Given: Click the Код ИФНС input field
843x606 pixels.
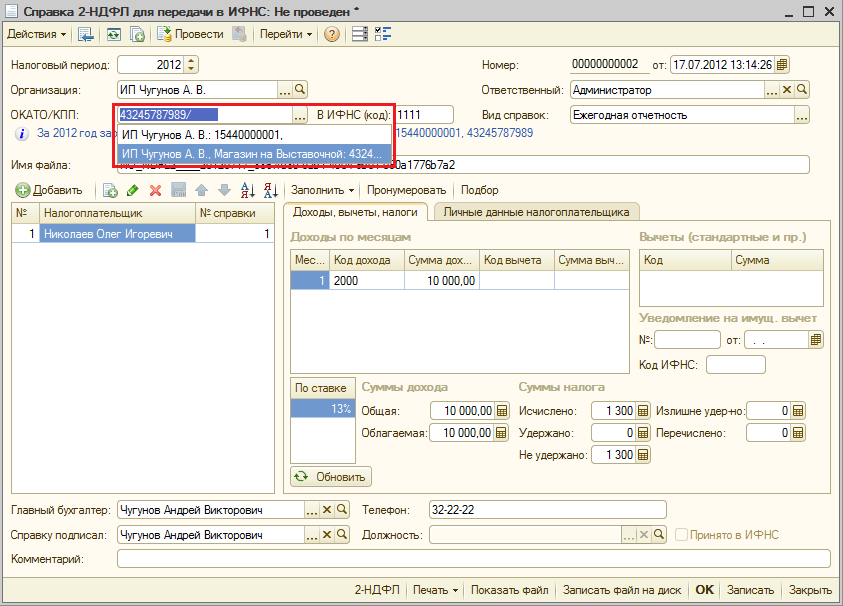Looking at the screenshot, I should [735, 365].
